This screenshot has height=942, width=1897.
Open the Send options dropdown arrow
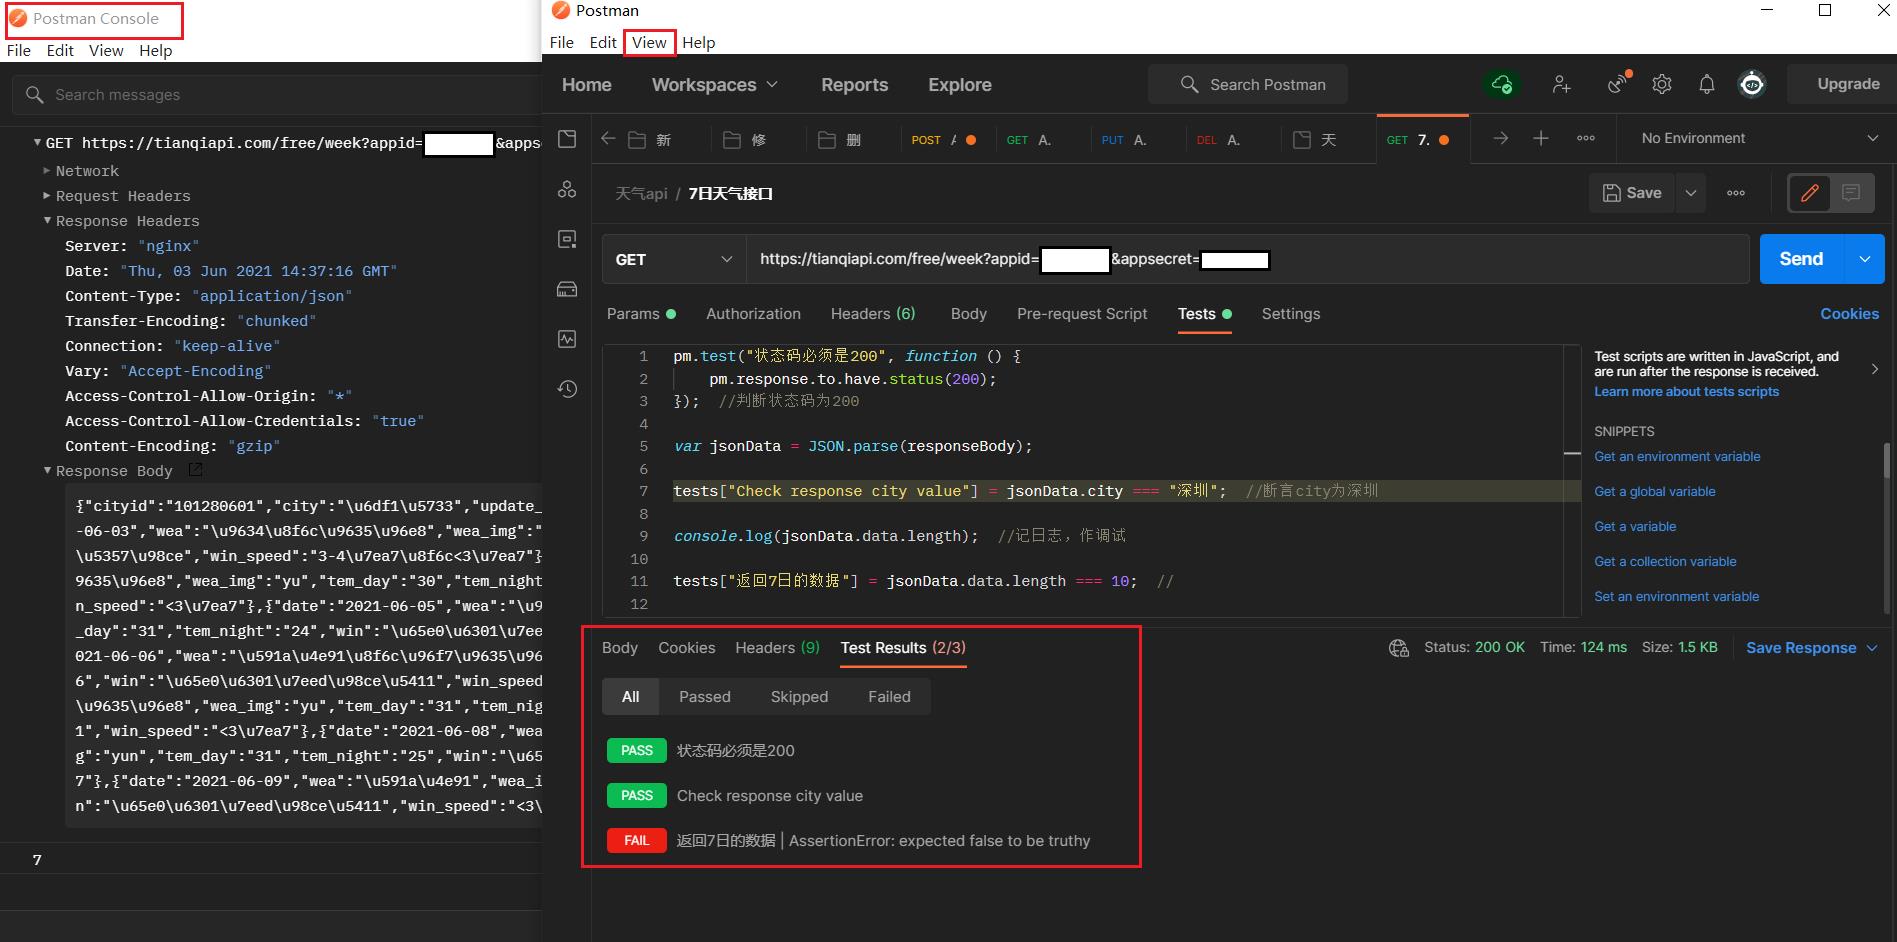coord(1864,259)
